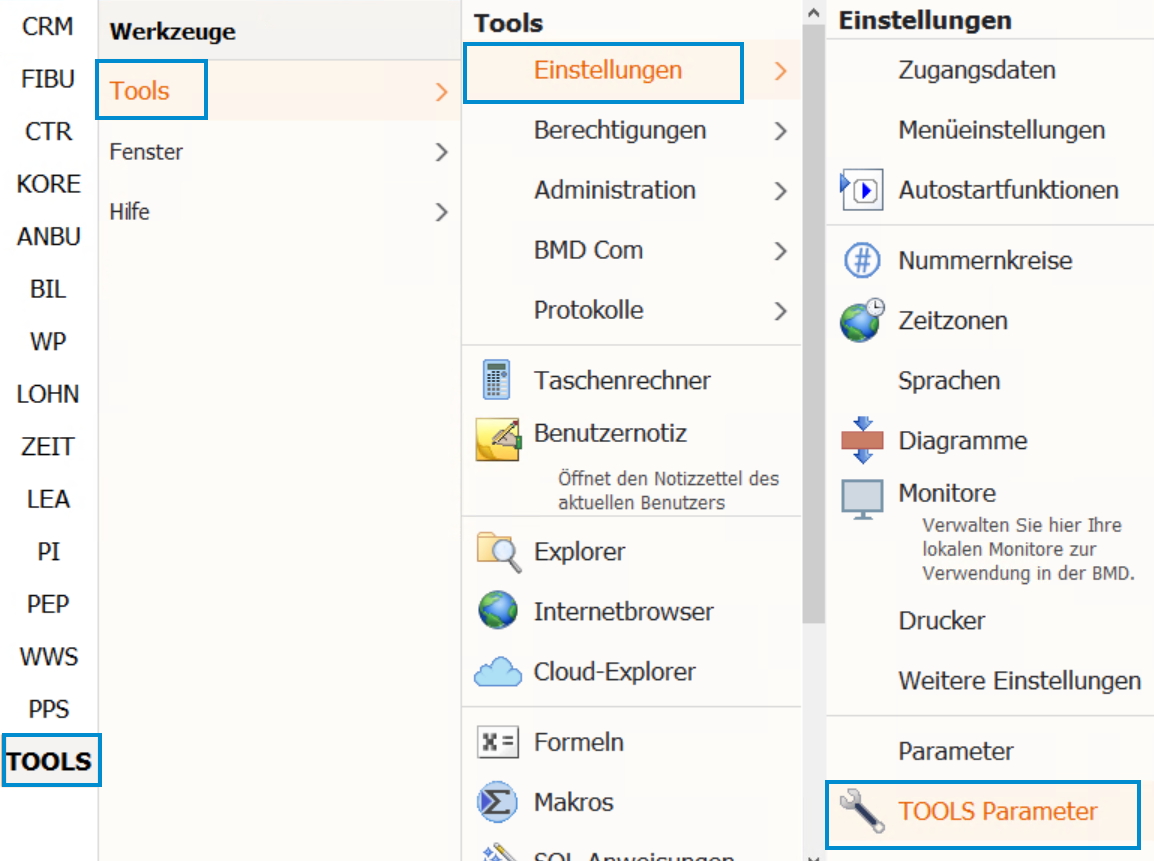Viewport: 1154px width, 861px height.
Task: Open the Formeln icon
Action: point(498,742)
